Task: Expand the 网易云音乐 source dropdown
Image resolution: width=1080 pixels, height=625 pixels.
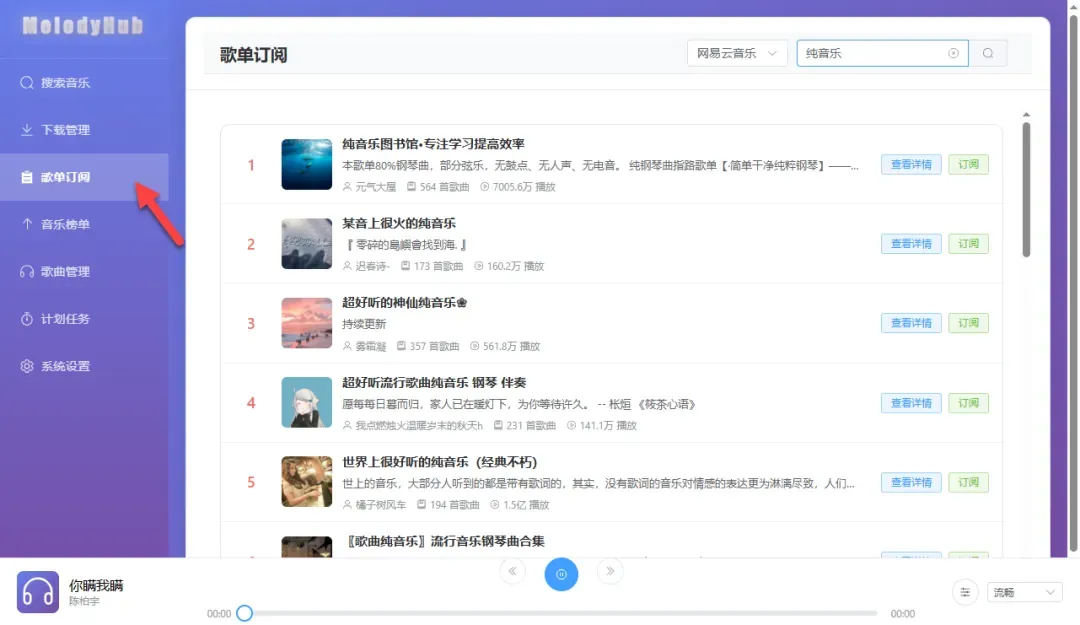Action: [737, 54]
